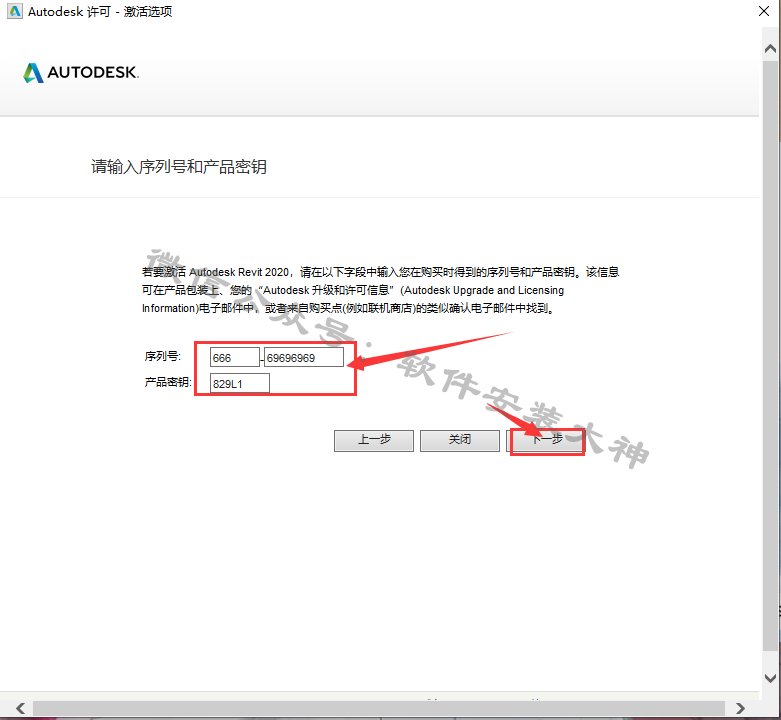Click the vertical scrollbar down arrow
Screen dimensions: 781x720
coord(770,678)
